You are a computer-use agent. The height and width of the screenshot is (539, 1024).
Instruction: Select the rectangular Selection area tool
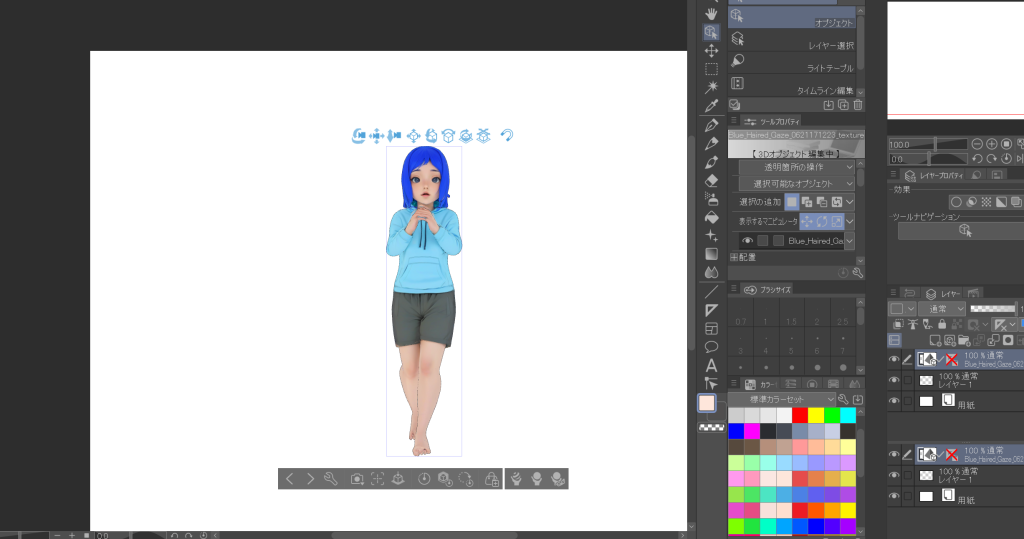[x=711, y=69]
